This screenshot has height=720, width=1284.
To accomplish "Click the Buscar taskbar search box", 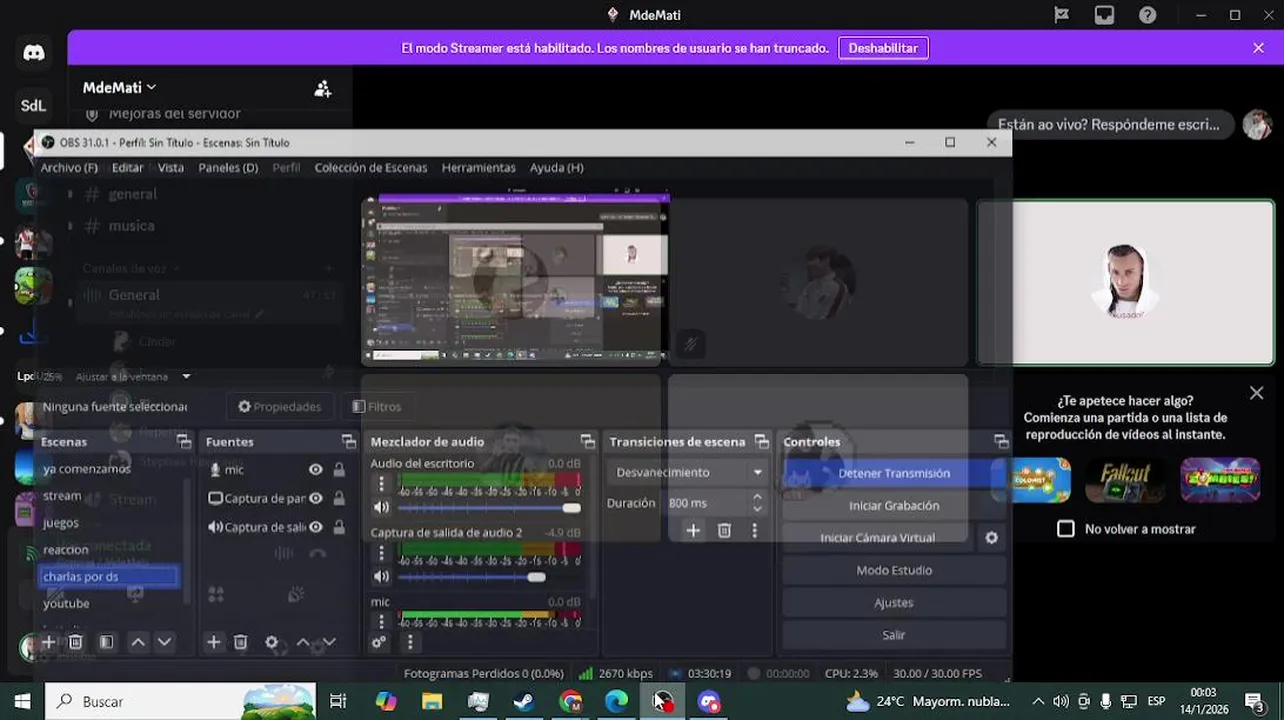I will pos(181,701).
